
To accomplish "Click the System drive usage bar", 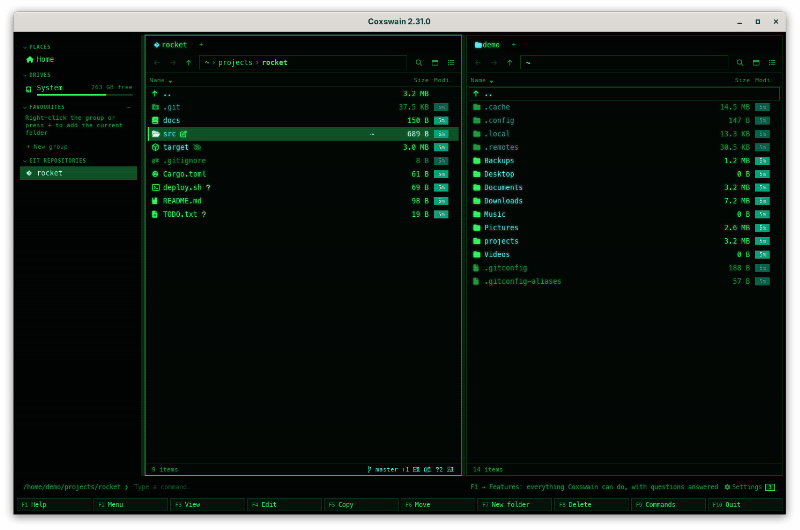I will (84, 95).
